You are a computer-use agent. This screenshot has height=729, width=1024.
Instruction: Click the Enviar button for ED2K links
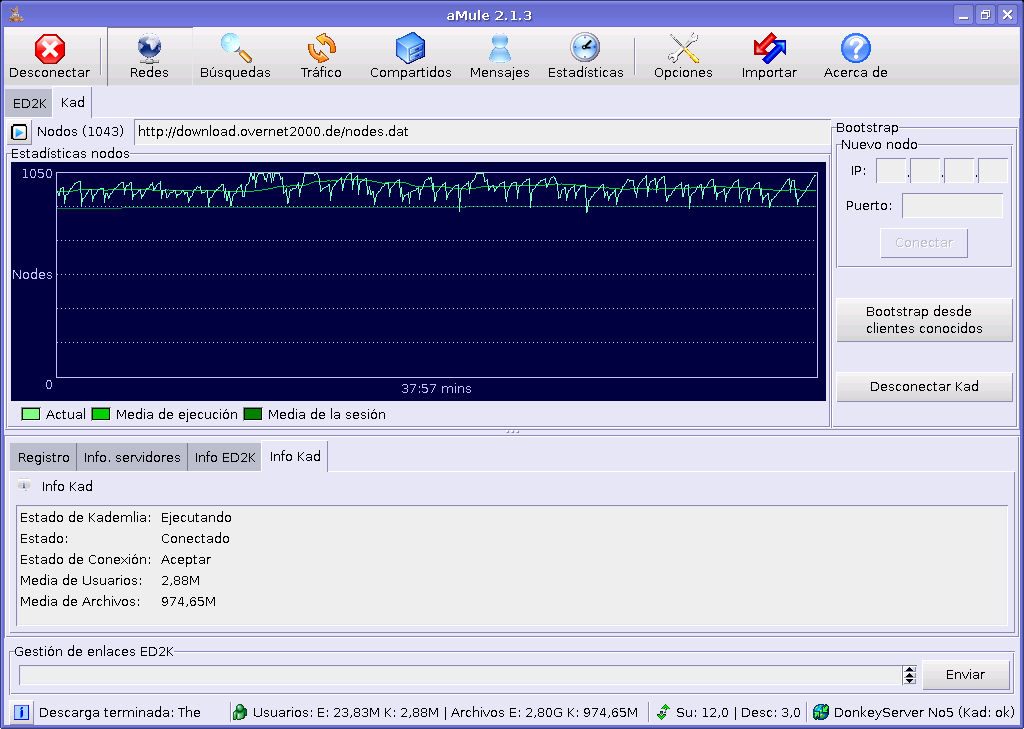coord(965,675)
